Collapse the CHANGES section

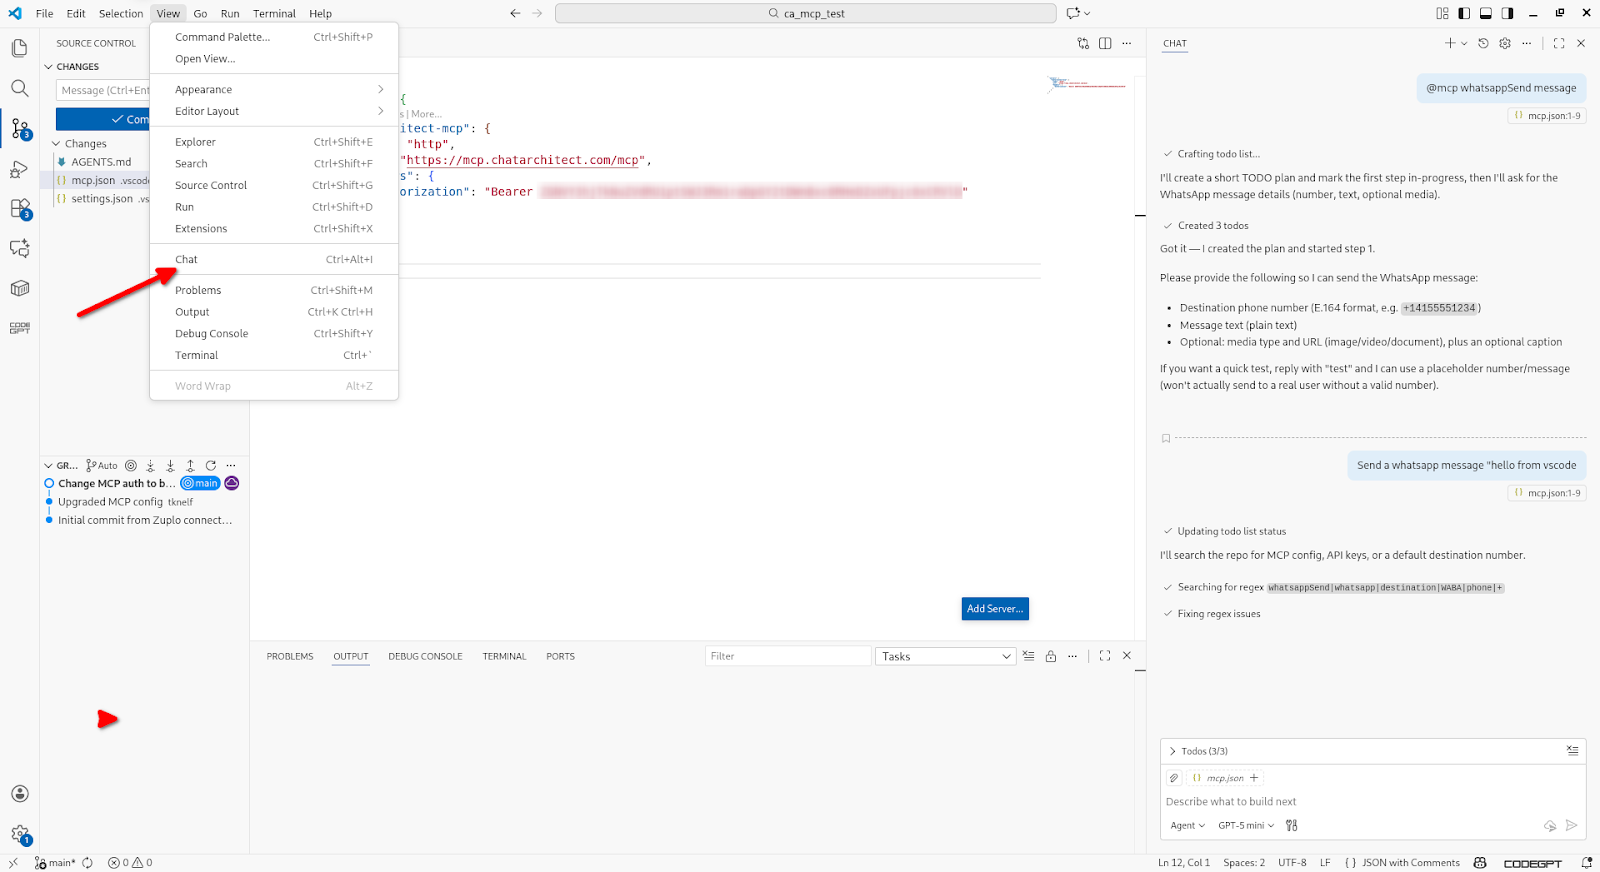tap(48, 67)
